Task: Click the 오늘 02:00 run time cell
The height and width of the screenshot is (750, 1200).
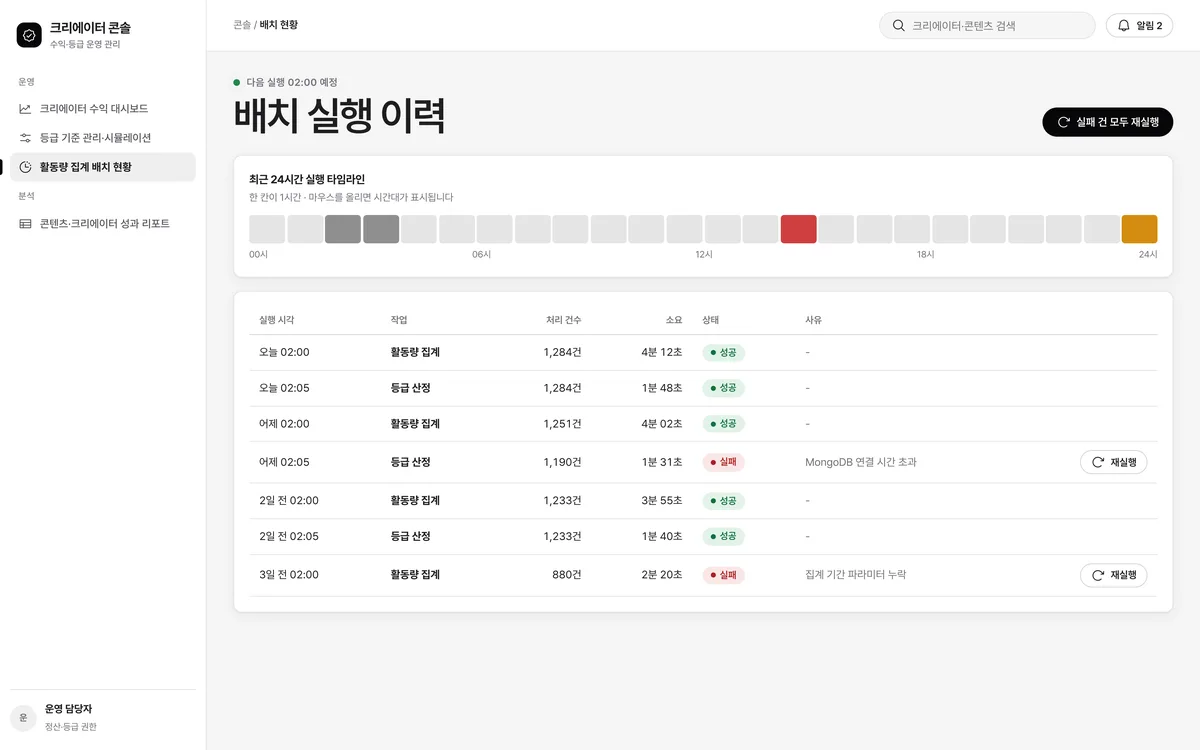Action: click(284, 352)
